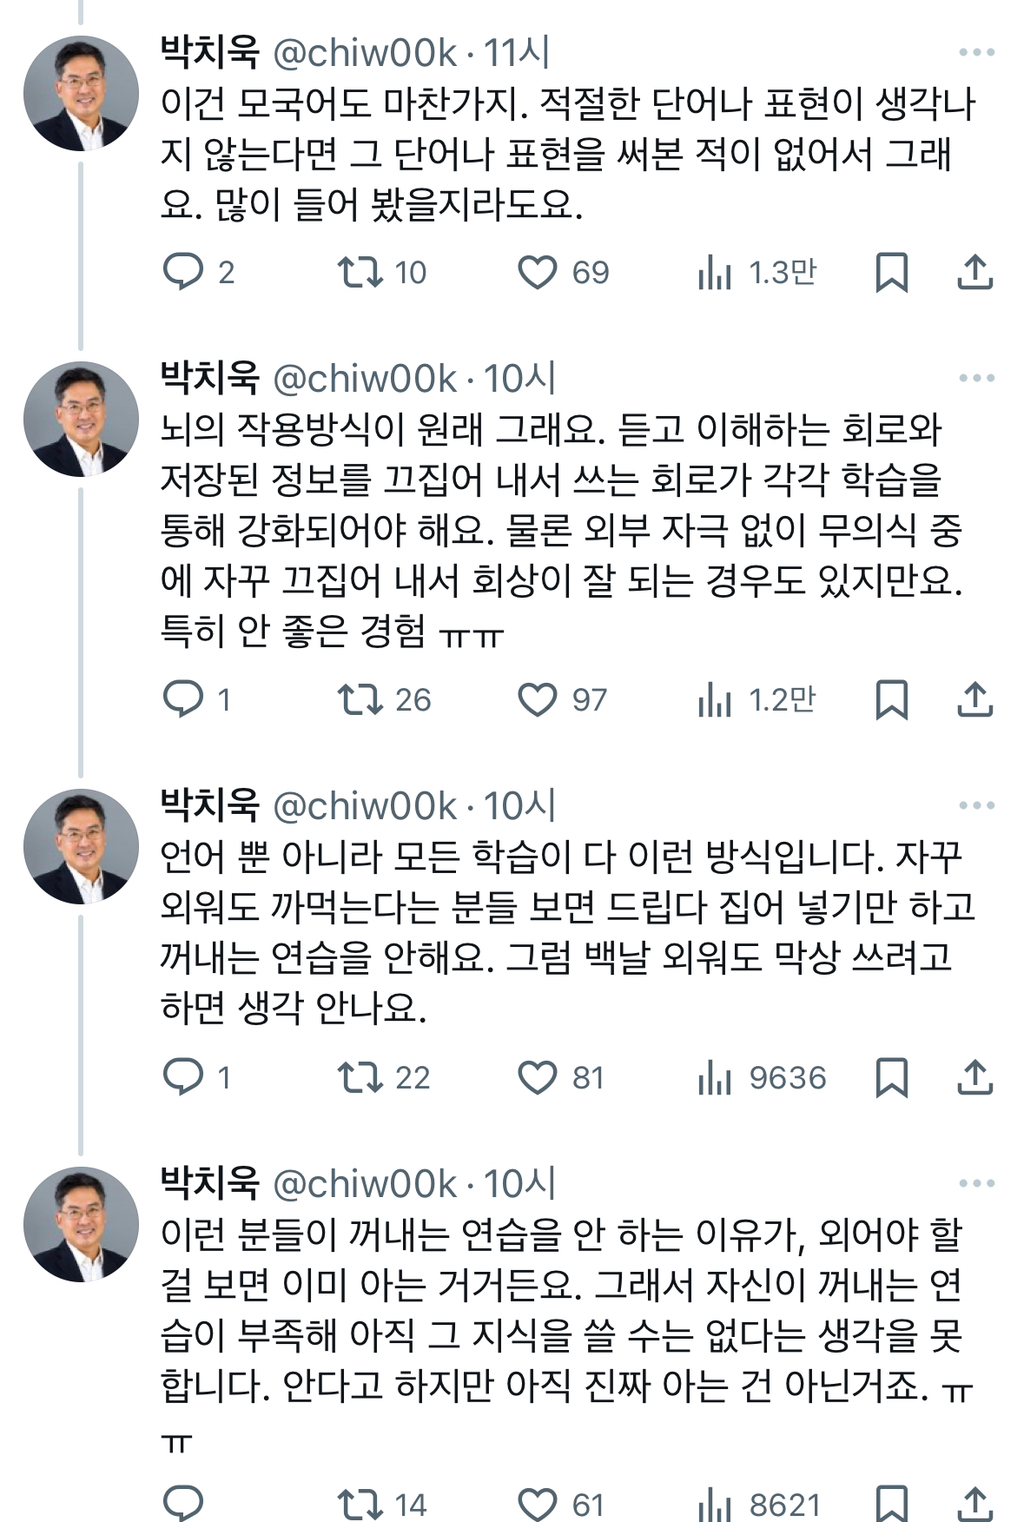This screenshot has height=1522, width=1024.
Task: Bookmark the tweet about 뇌의 작용방식
Action: [x=891, y=700]
